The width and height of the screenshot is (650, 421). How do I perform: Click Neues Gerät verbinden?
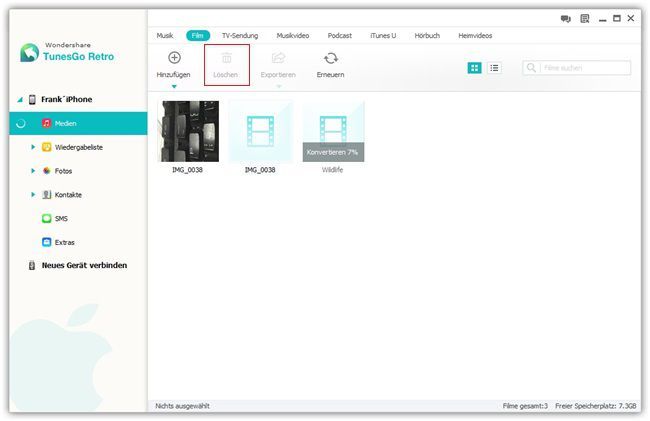(x=84, y=266)
